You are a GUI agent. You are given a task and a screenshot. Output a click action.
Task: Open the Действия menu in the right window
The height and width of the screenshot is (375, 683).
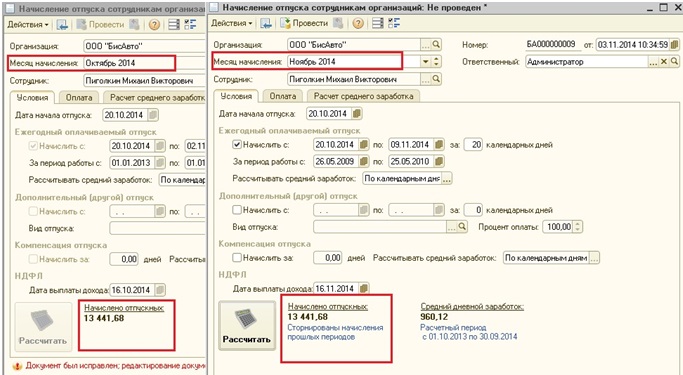point(232,23)
